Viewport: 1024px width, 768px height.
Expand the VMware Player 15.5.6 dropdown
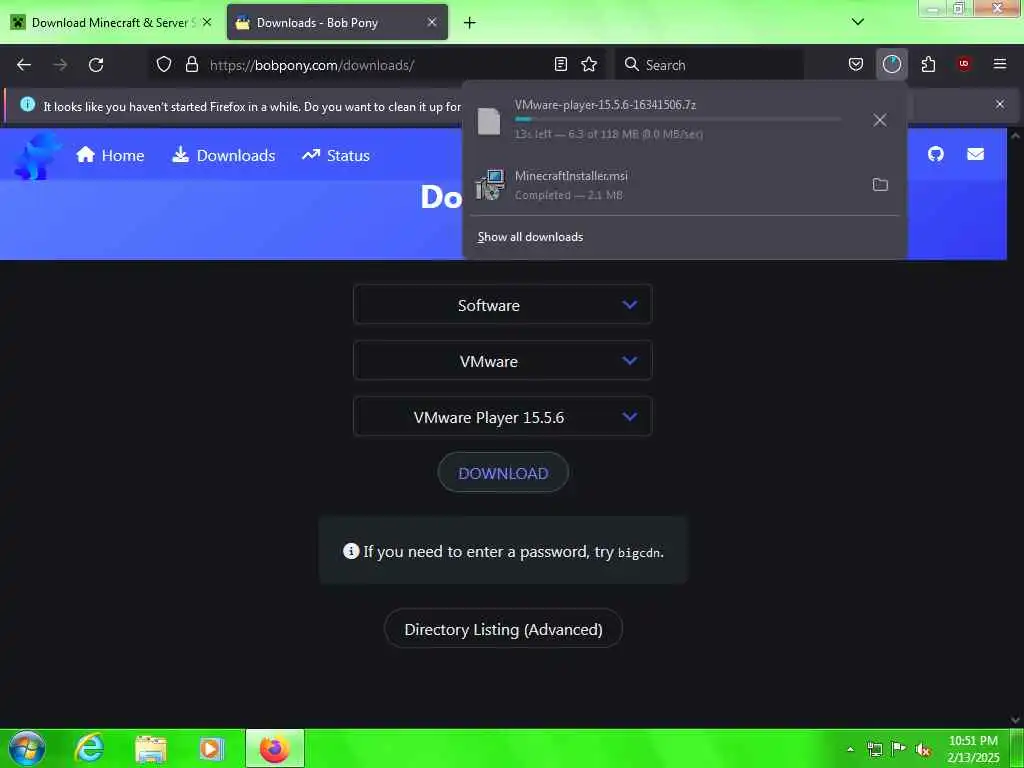[x=502, y=417]
